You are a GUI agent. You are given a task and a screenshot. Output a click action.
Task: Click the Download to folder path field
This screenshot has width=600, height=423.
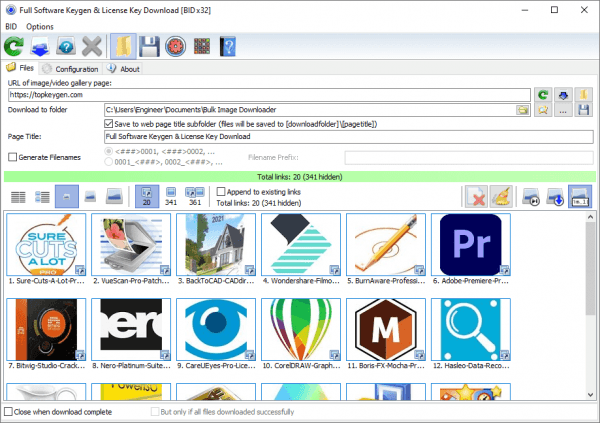point(317,110)
